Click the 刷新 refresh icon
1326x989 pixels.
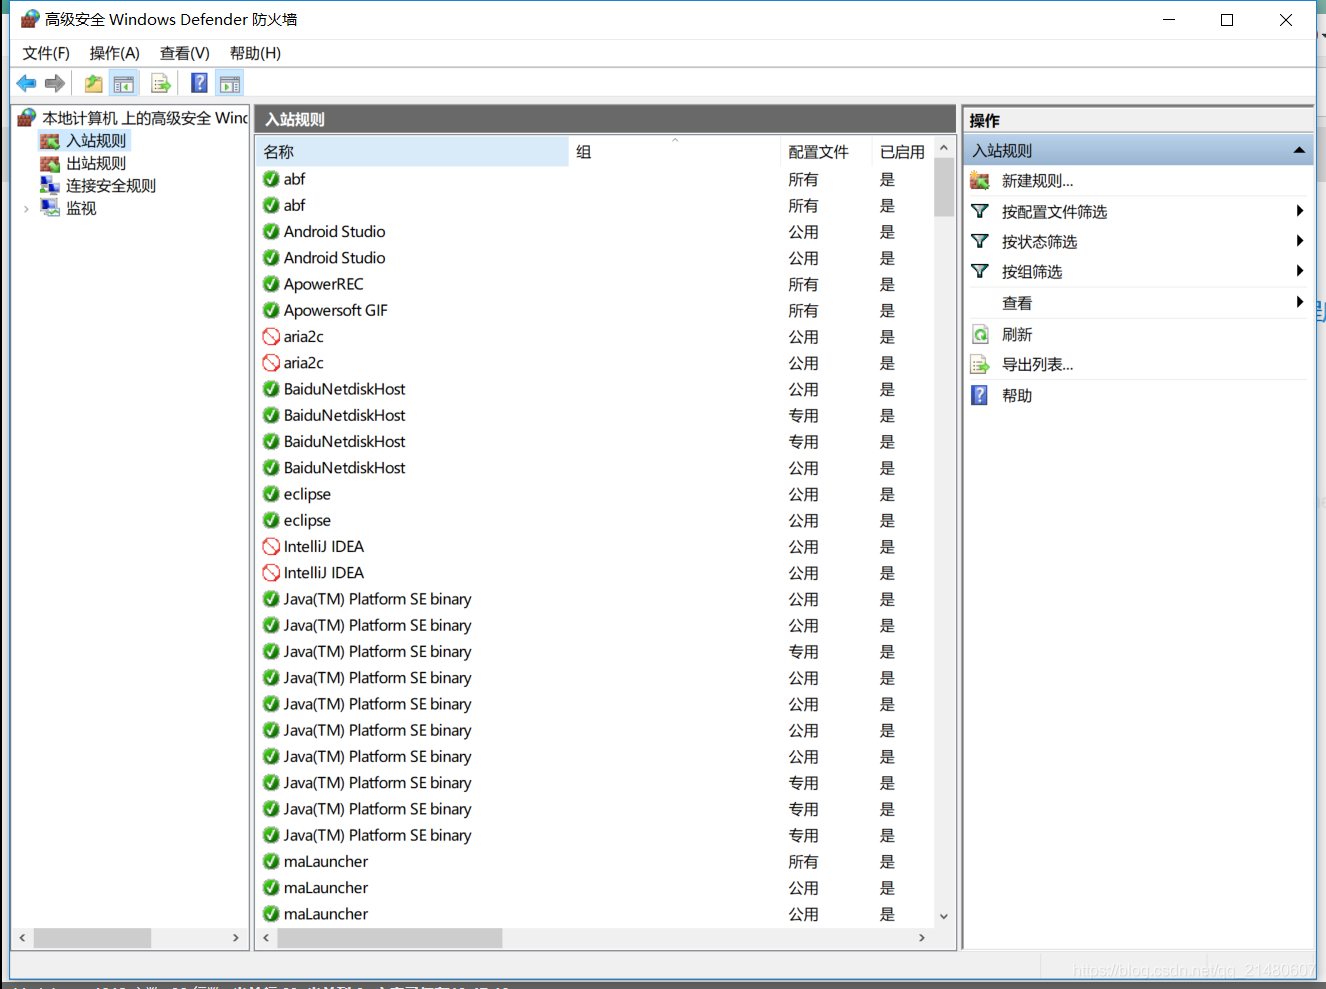pos(980,335)
